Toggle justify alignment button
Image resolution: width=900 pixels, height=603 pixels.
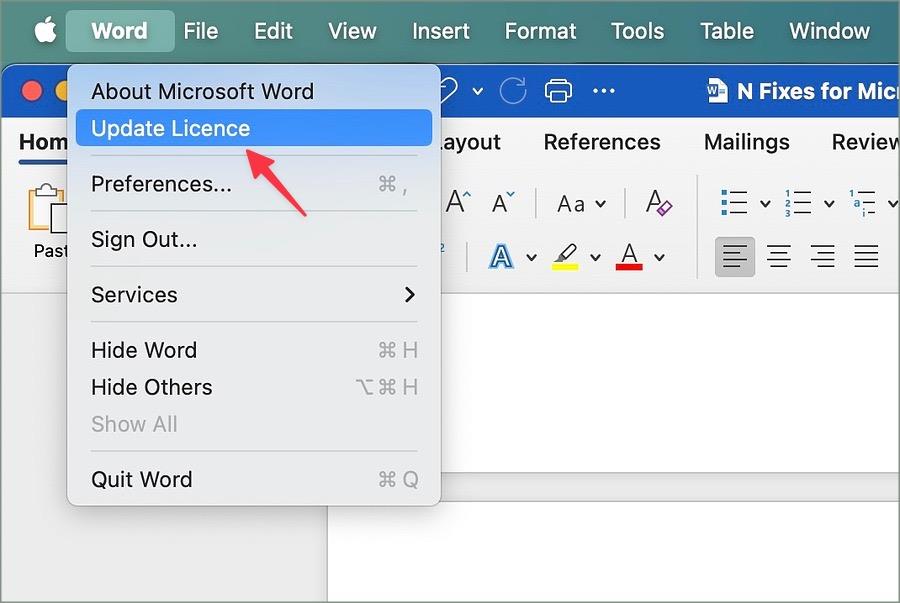[866, 256]
